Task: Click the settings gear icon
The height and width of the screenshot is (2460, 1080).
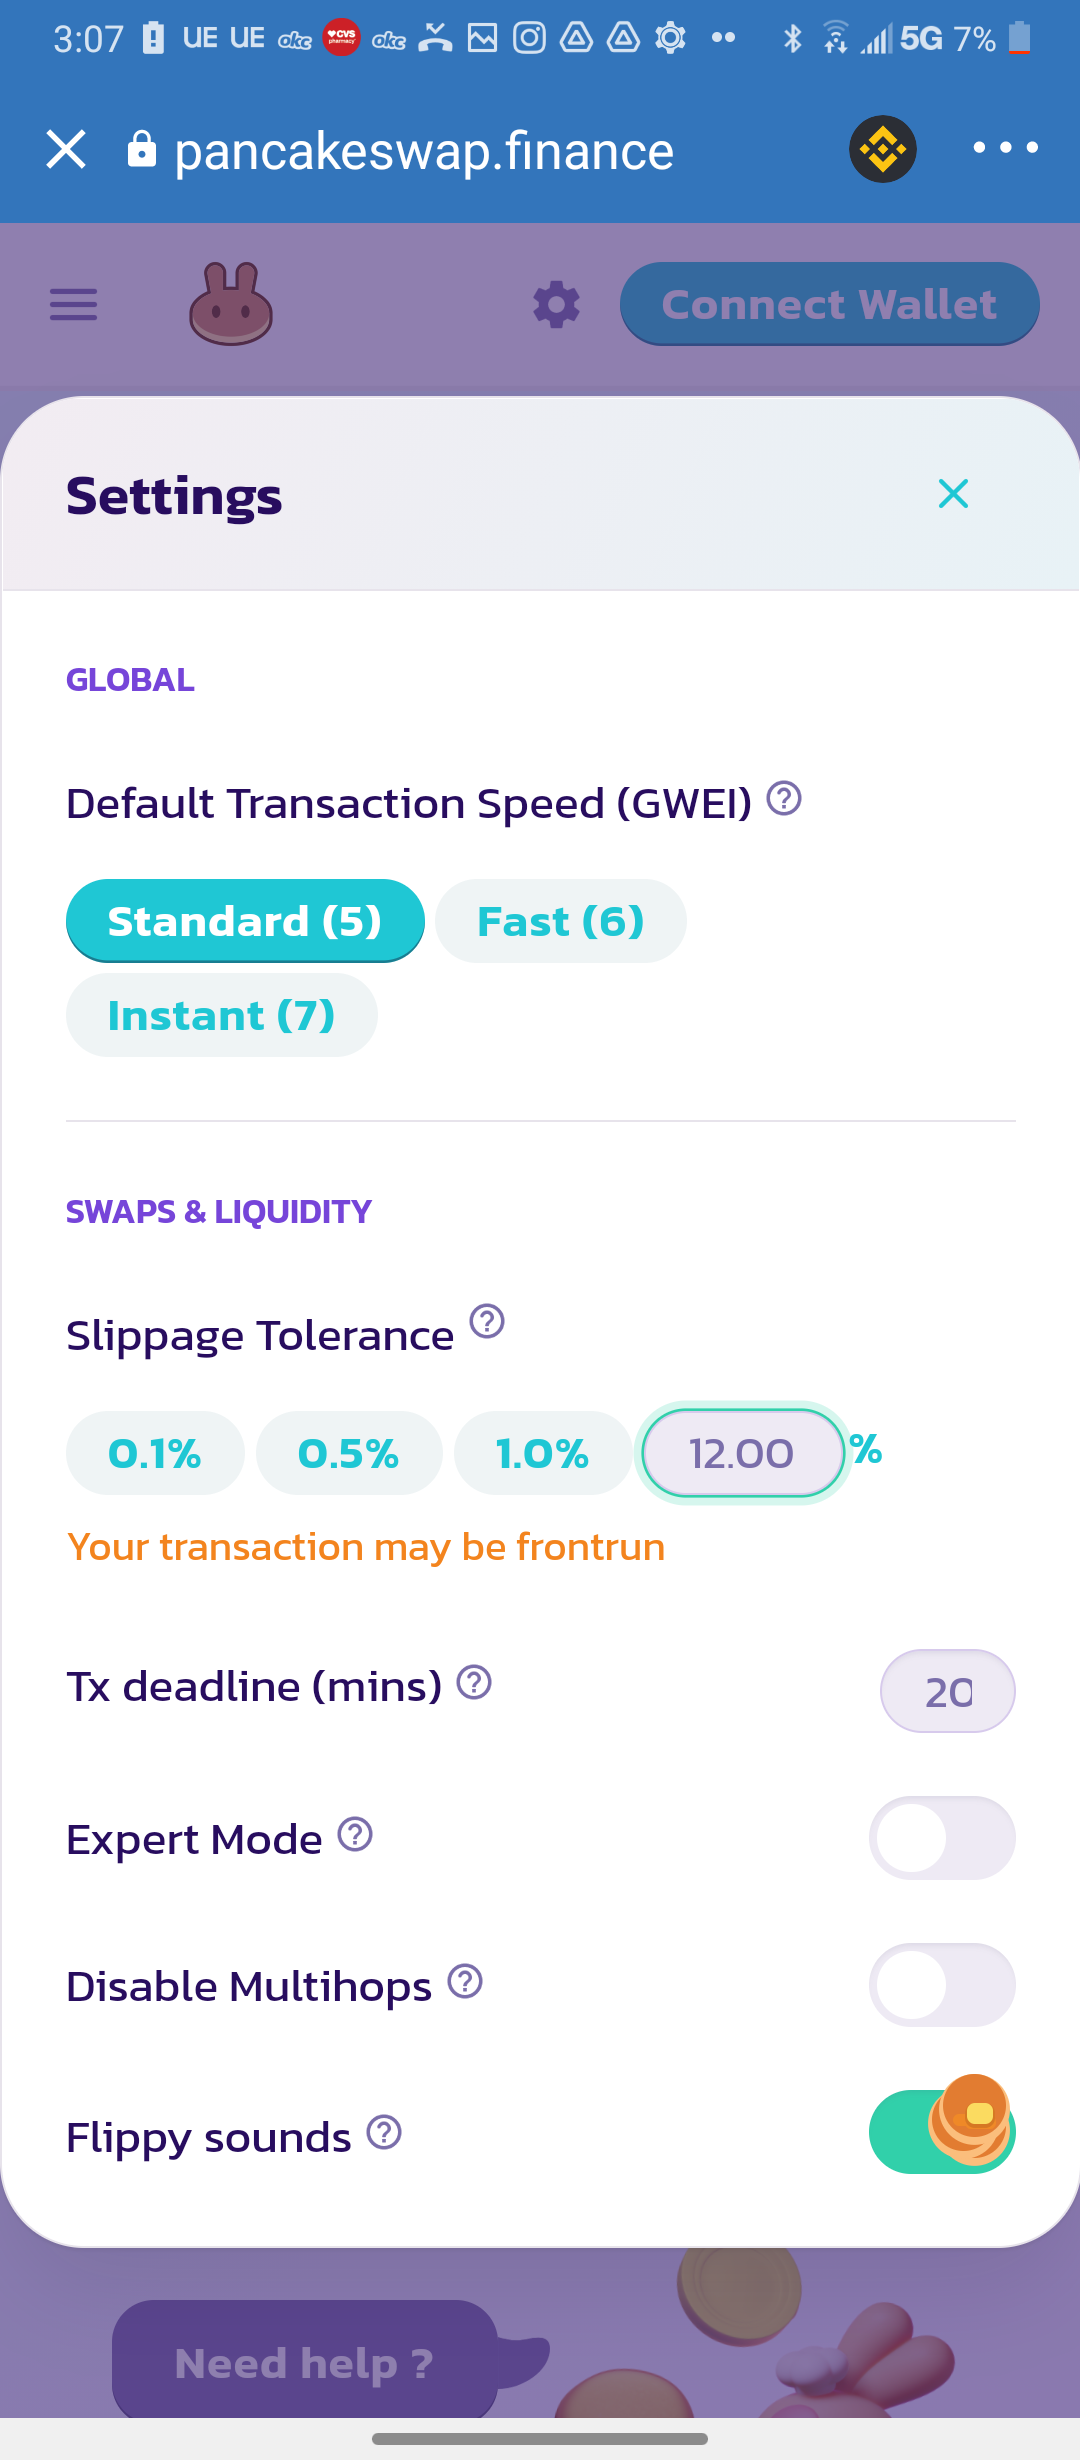Action: 556,304
